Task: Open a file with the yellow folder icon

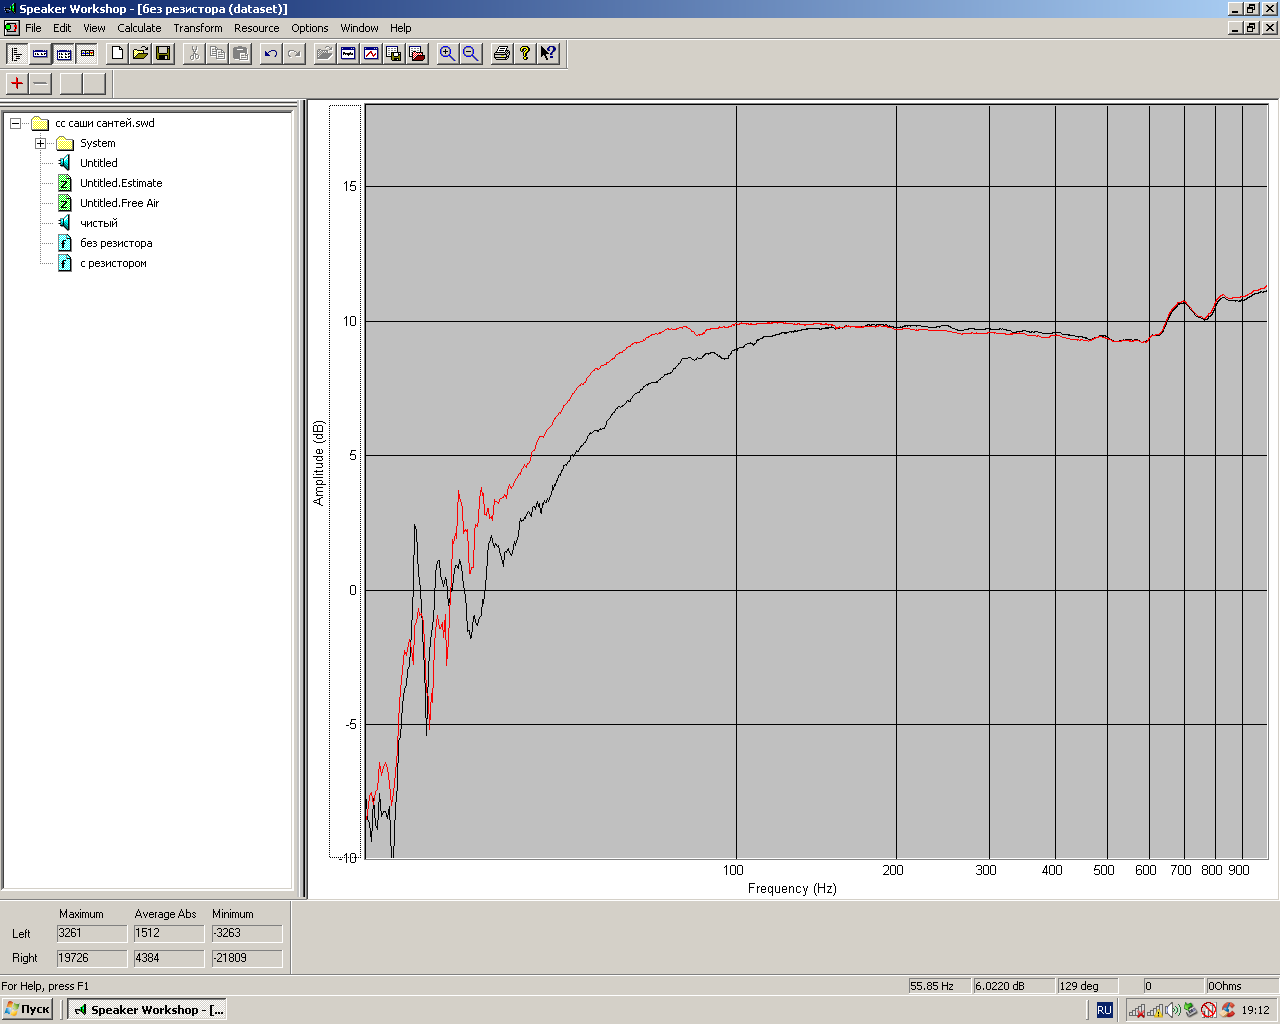Action: pyautogui.click(x=140, y=53)
